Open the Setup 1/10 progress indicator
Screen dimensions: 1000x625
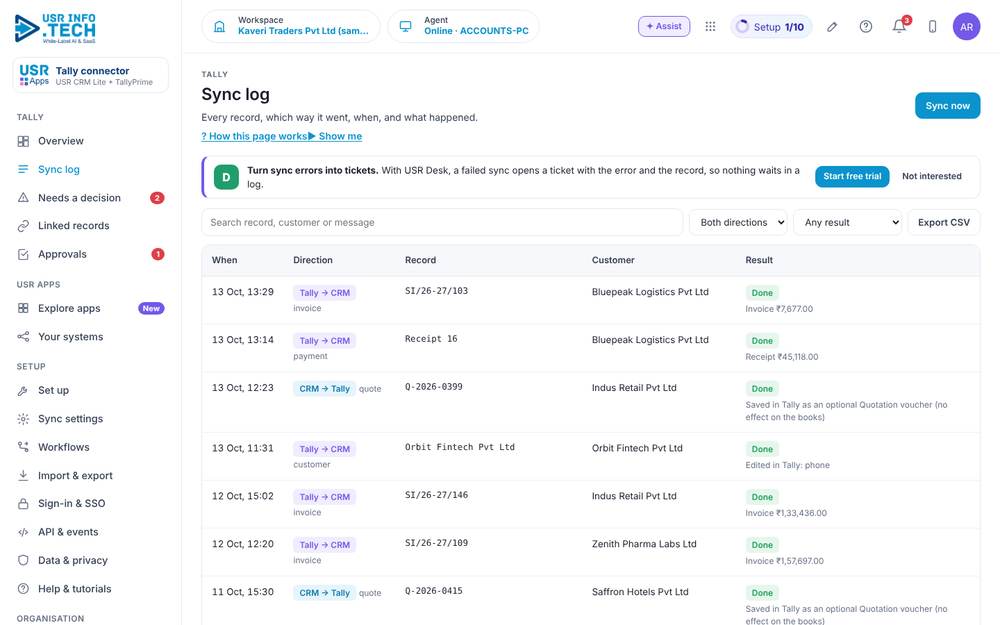[771, 27]
